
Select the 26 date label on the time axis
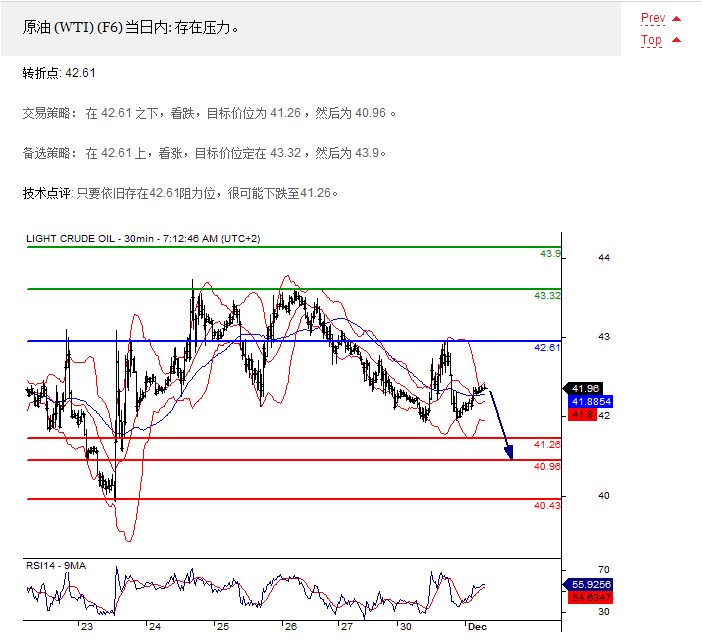pos(291,627)
